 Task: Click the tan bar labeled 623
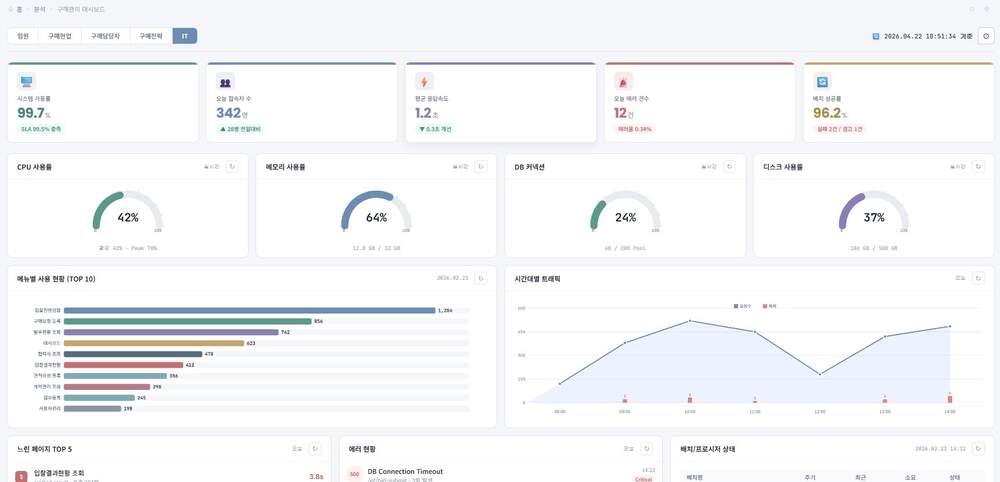click(x=154, y=343)
